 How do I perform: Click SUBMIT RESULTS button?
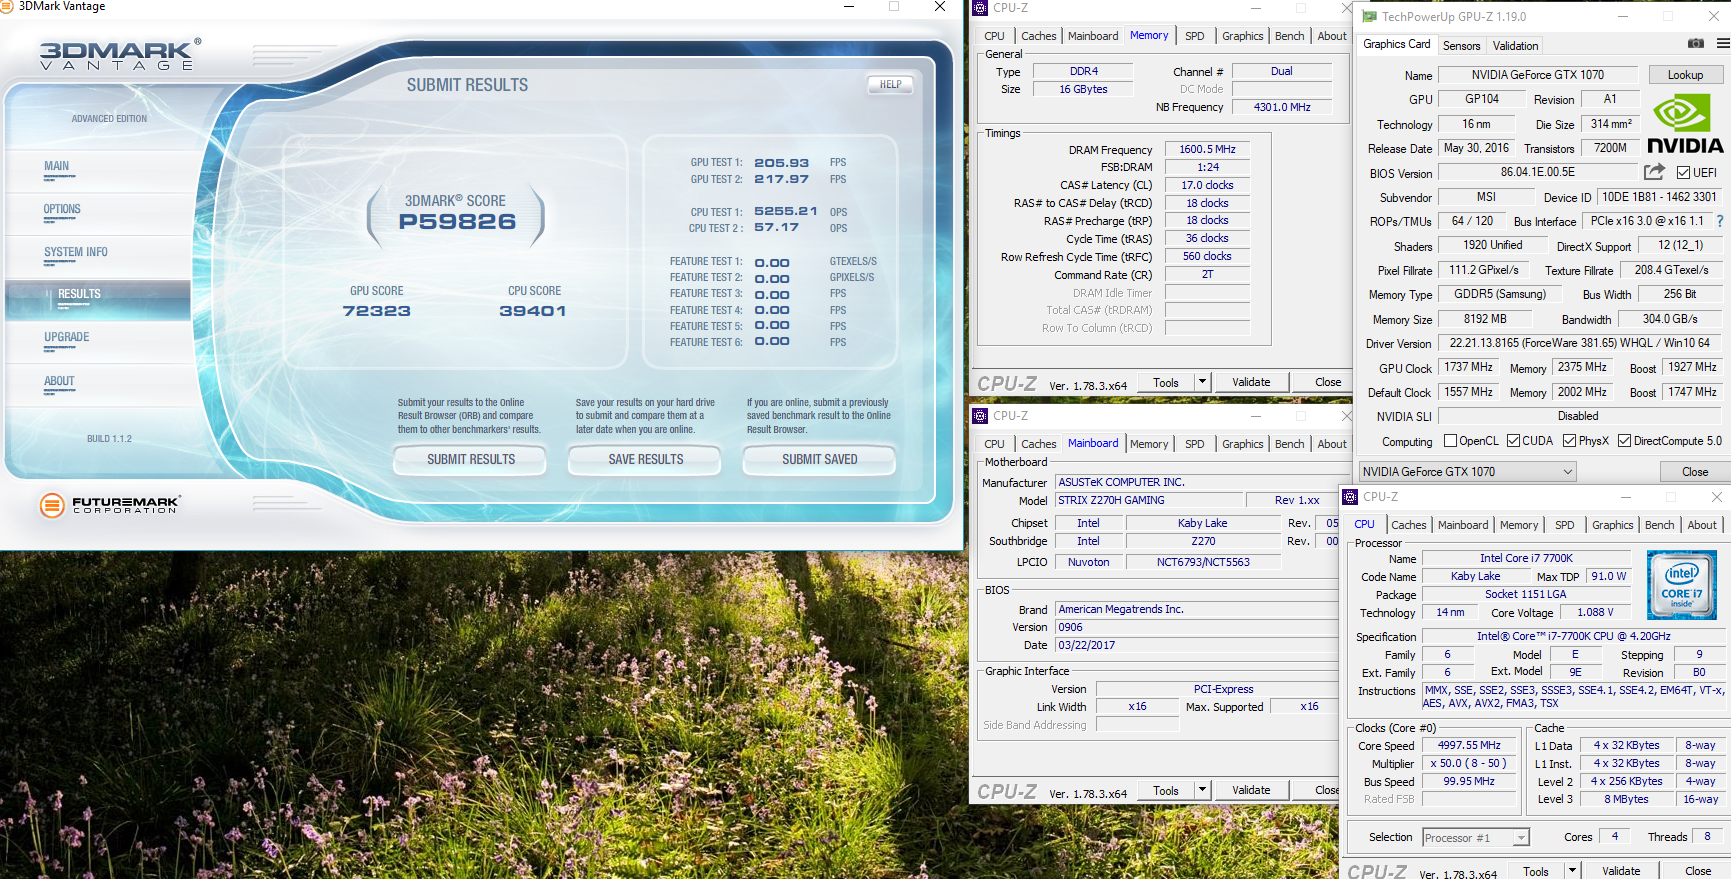pyautogui.click(x=471, y=460)
